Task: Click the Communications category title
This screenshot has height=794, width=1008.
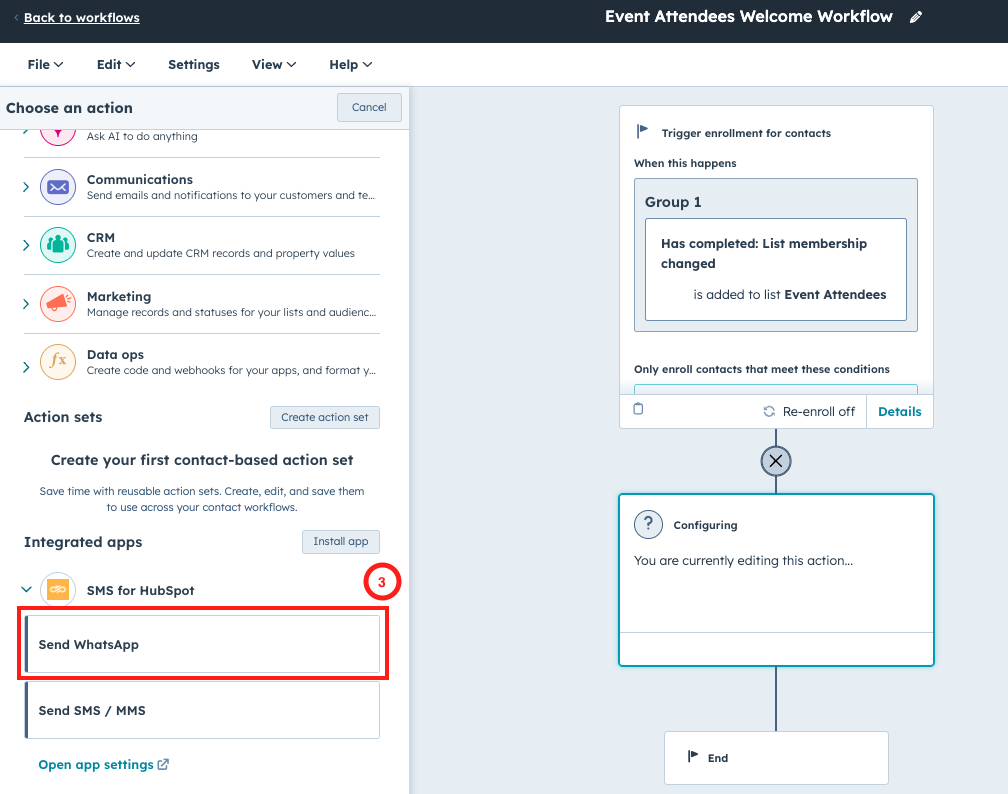Action: 140,179
